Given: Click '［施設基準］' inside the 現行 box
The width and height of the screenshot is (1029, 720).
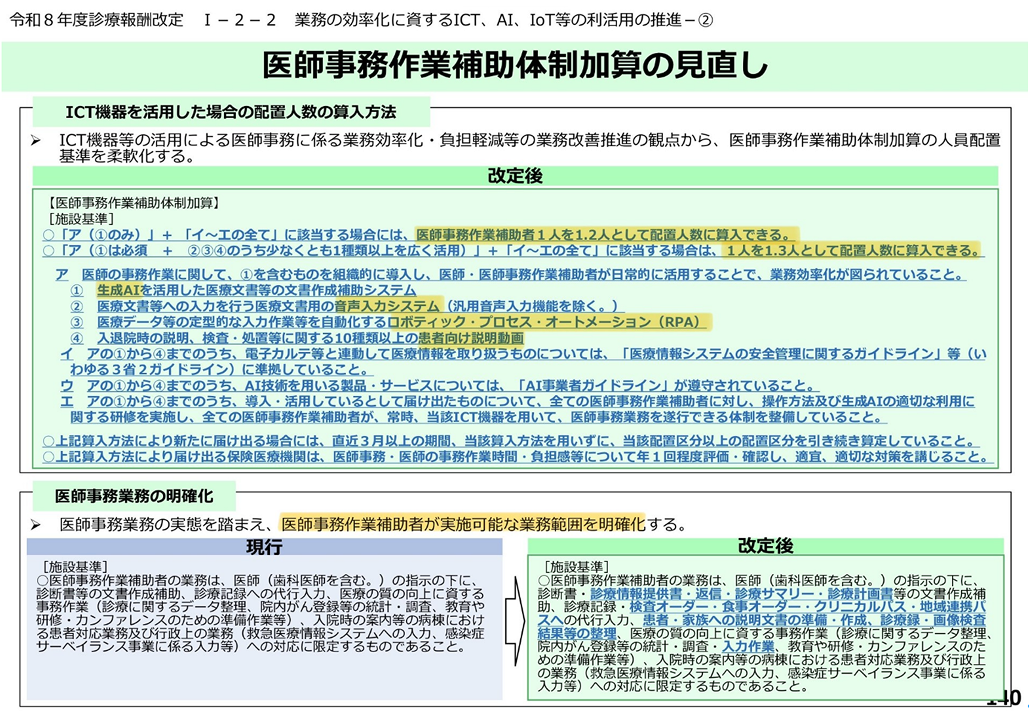Looking at the screenshot, I should coord(75,567).
